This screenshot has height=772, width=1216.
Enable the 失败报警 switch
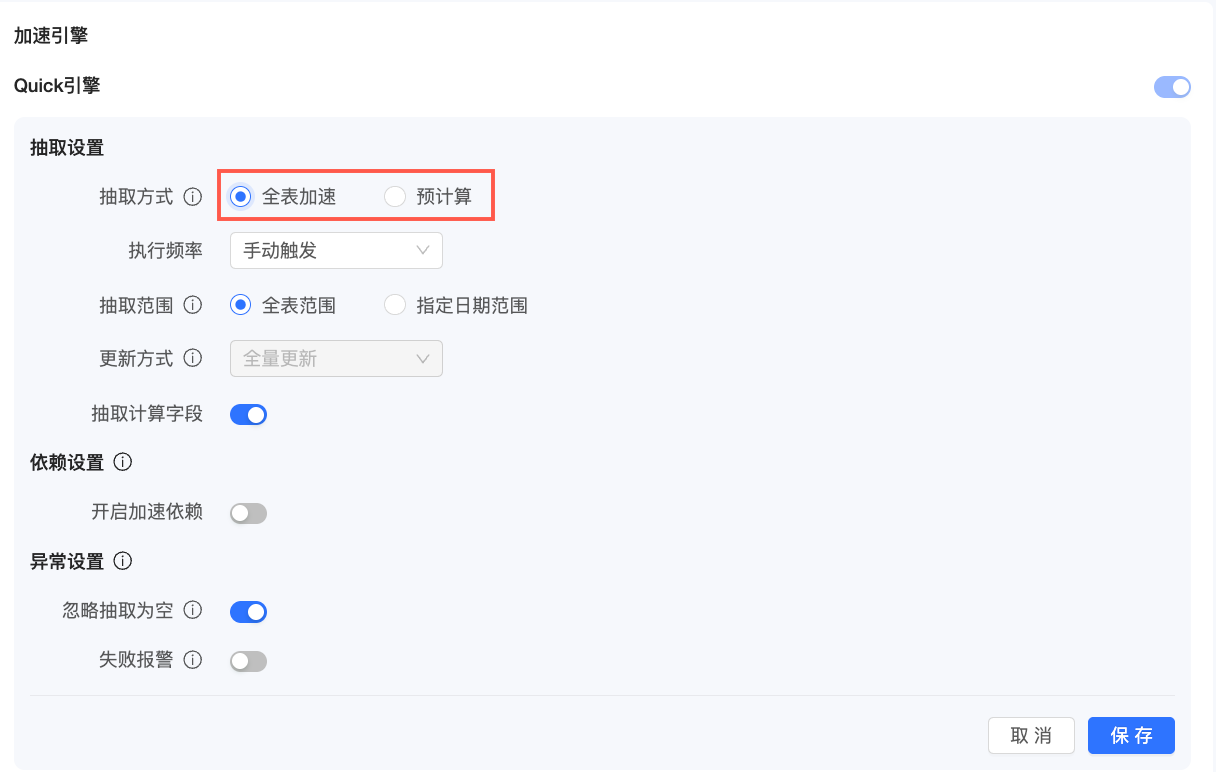(x=248, y=661)
